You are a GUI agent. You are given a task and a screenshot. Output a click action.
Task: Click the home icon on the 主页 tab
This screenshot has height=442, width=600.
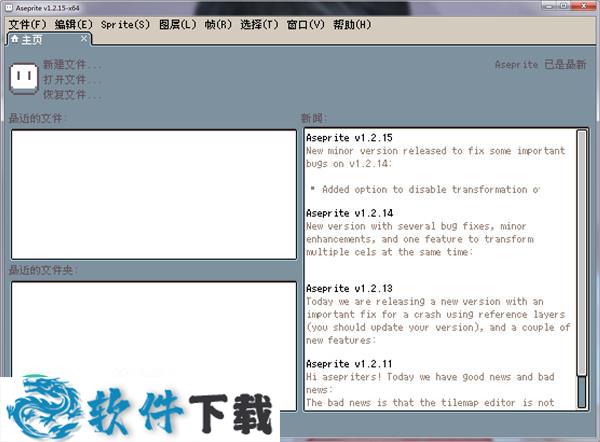pos(15,39)
